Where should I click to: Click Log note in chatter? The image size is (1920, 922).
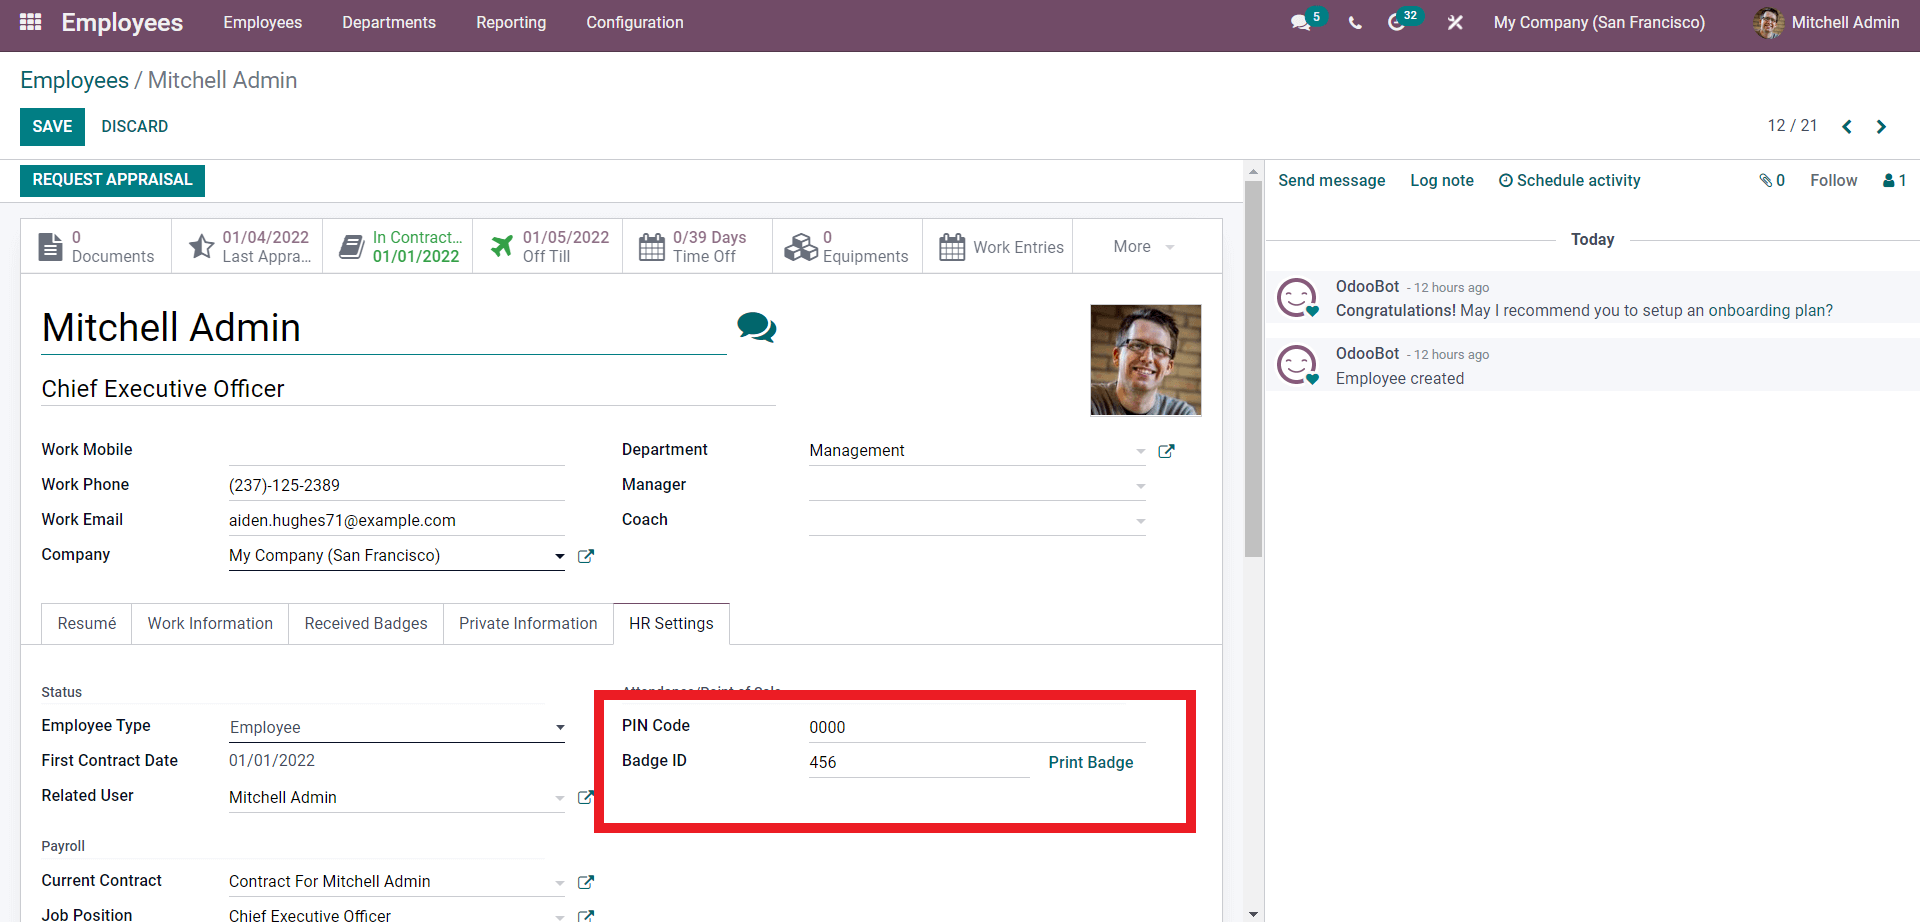click(x=1442, y=180)
